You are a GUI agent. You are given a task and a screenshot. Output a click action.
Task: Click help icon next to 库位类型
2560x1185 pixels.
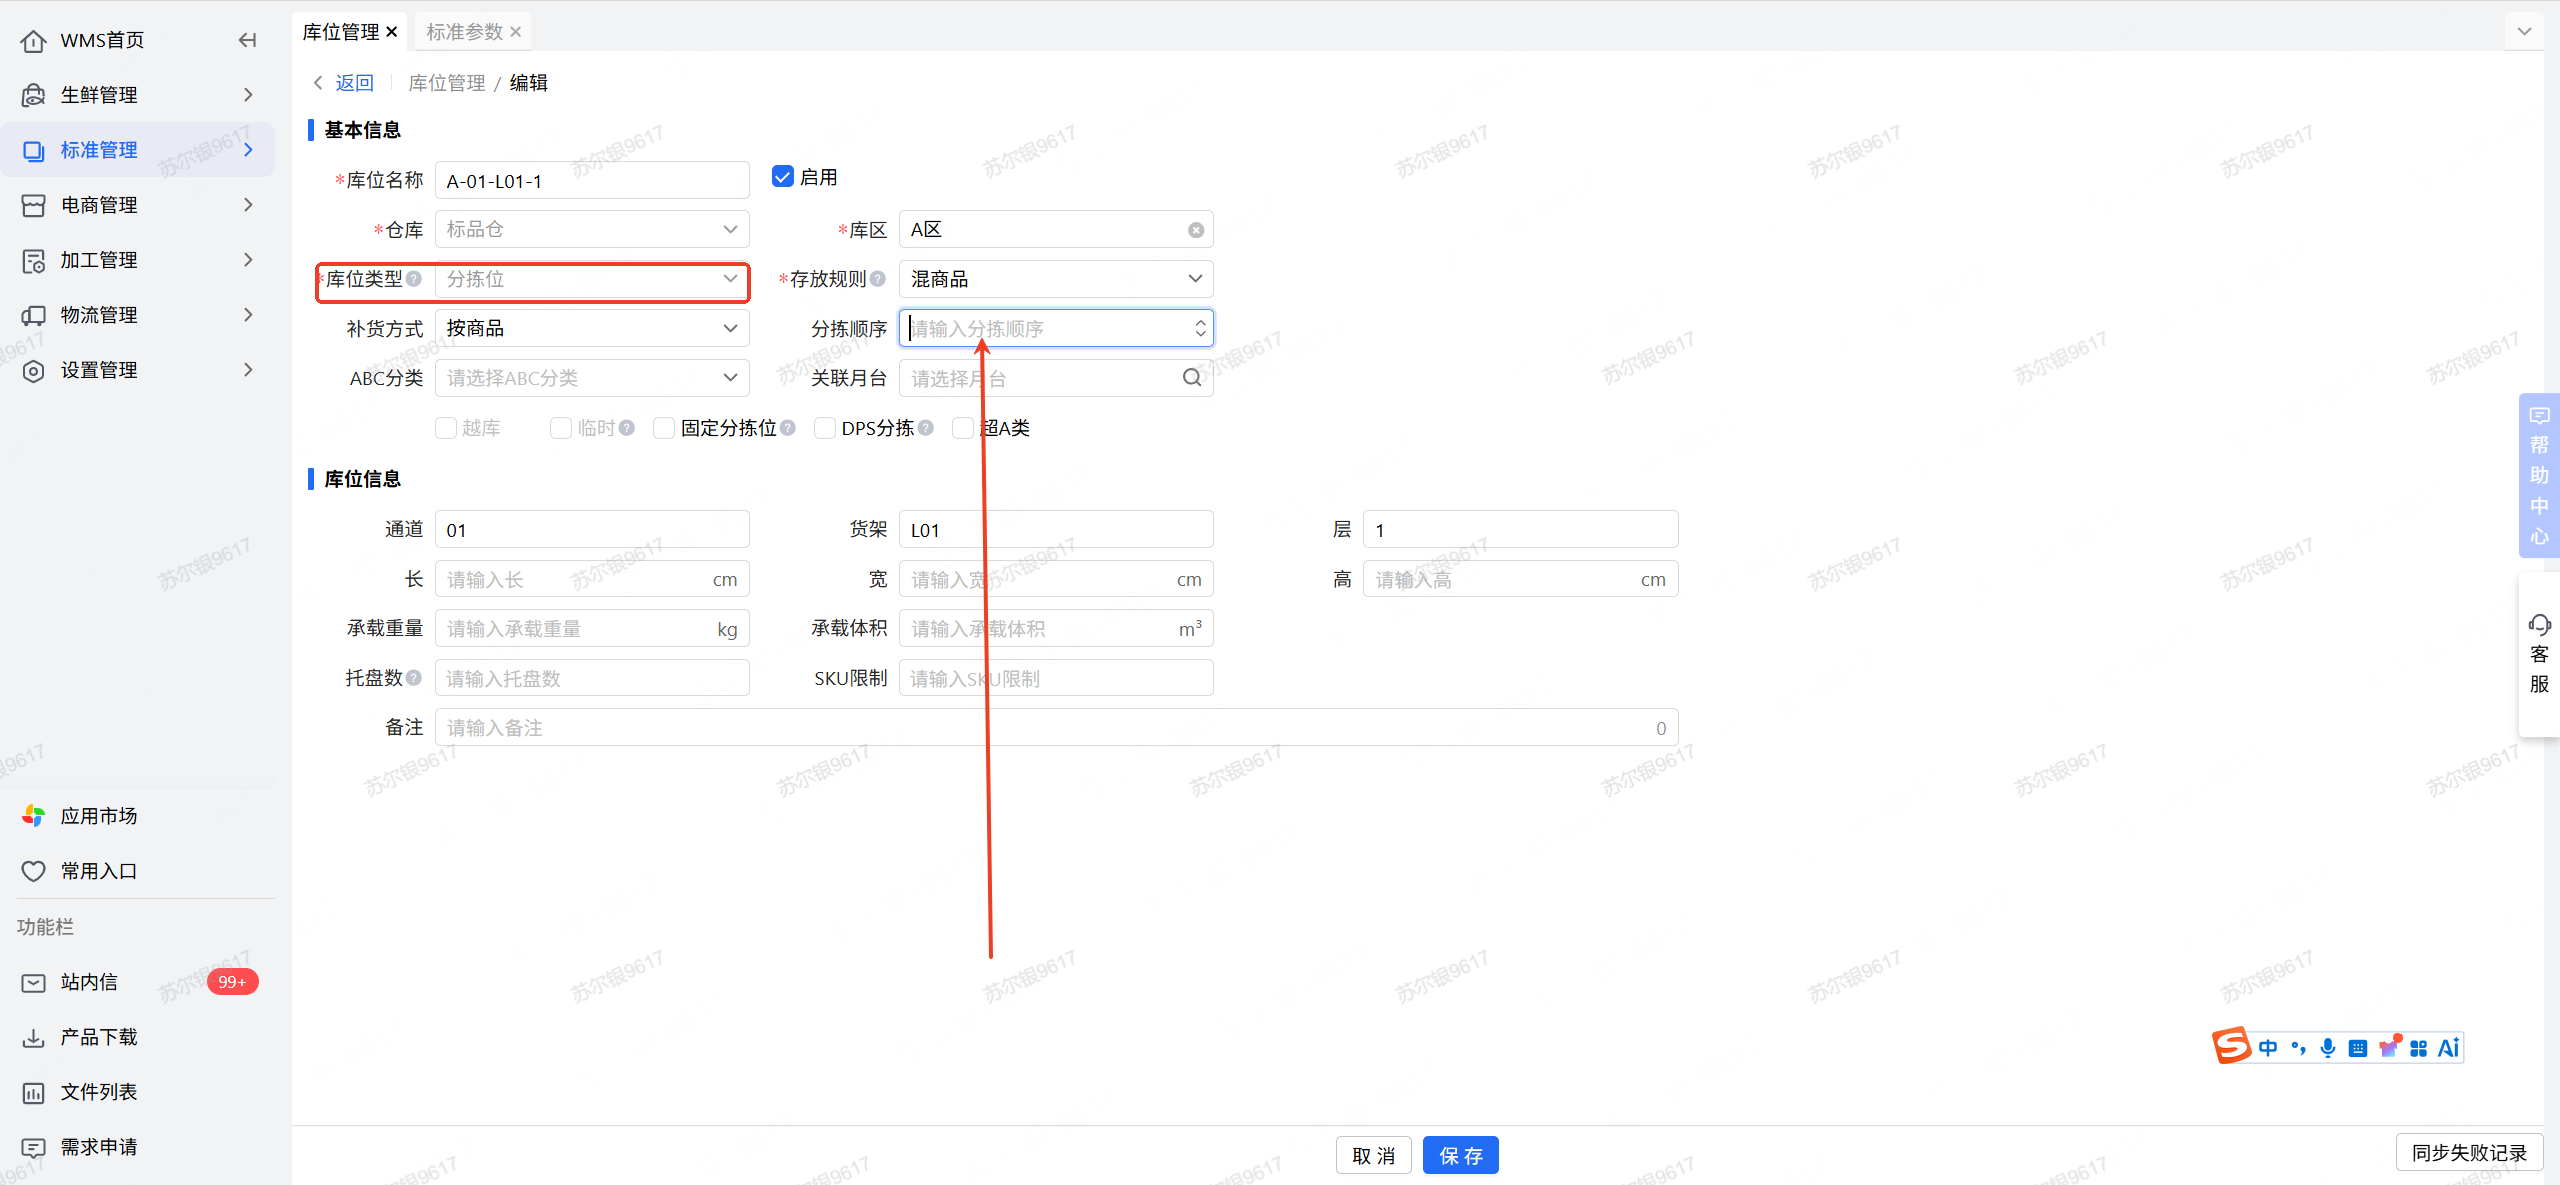414,279
